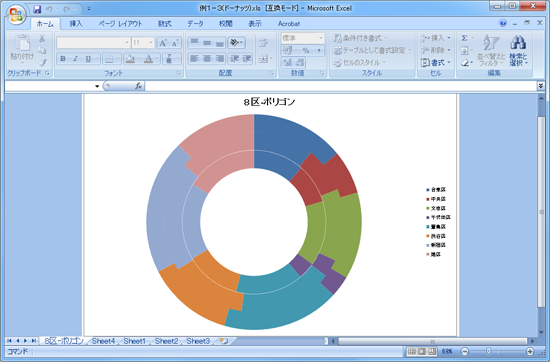Open the Excel help question mark icon

coord(503,23)
